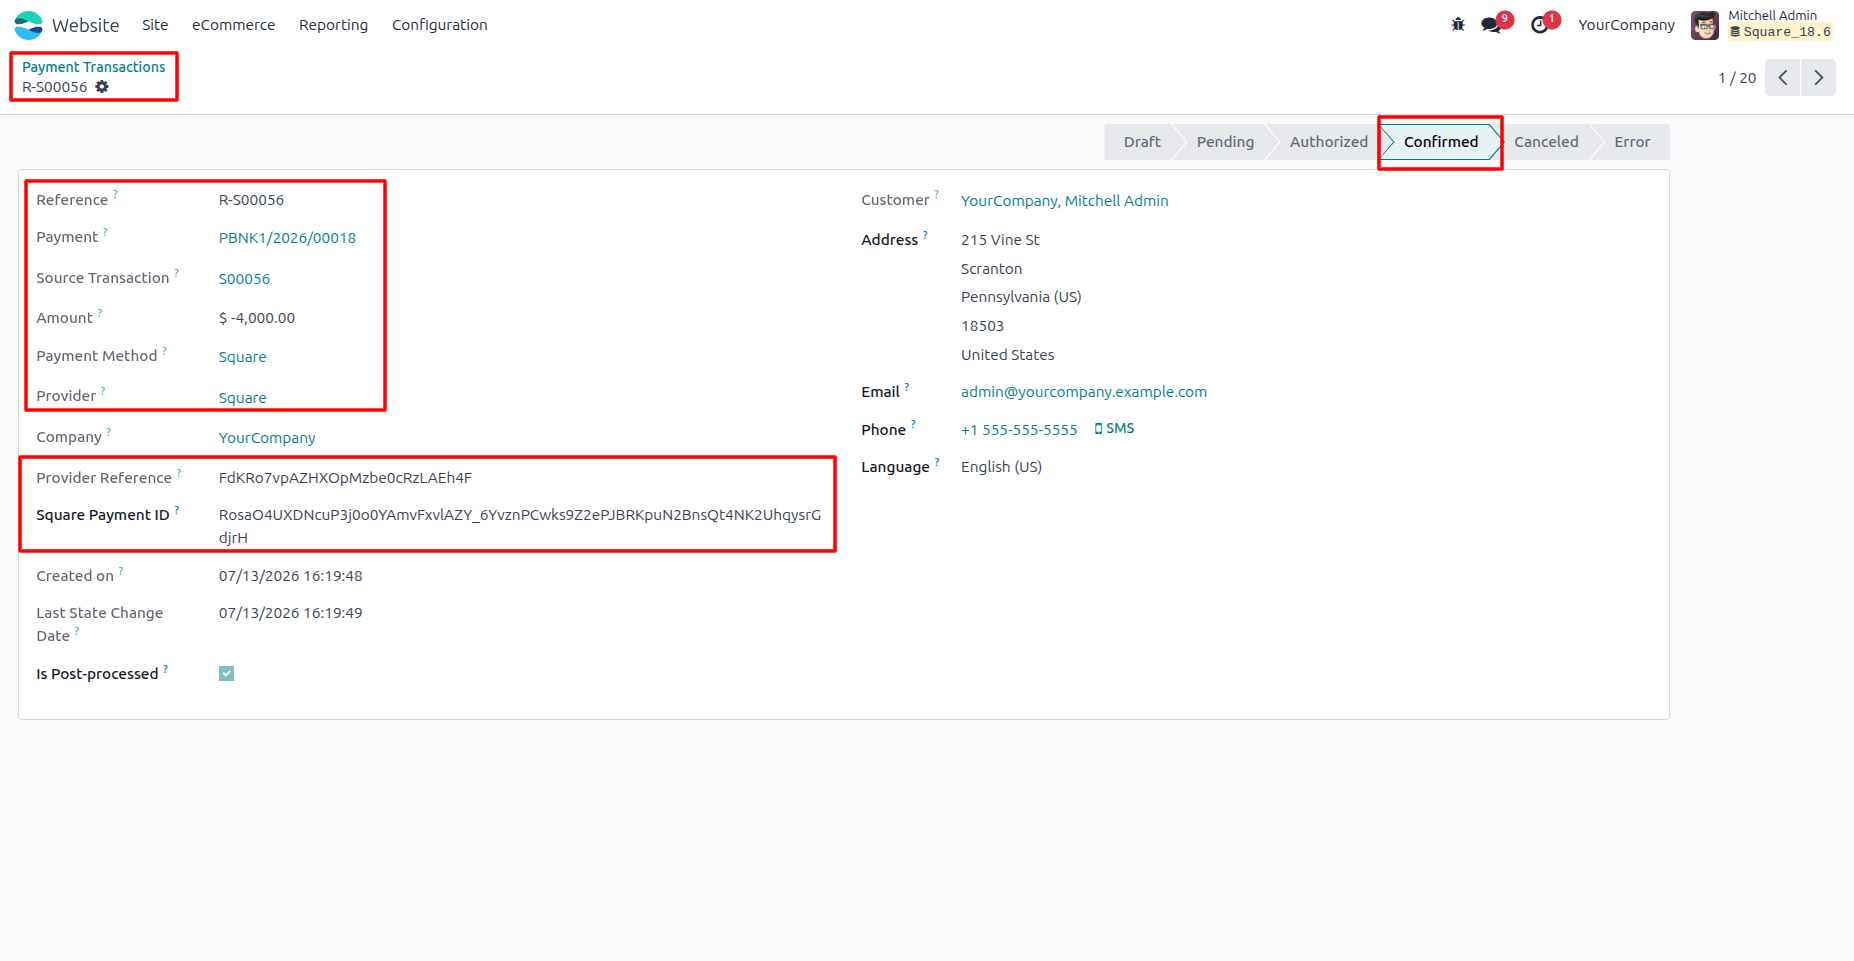Open customer YourCompany, Mitchell Admin link

click(1065, 201)
